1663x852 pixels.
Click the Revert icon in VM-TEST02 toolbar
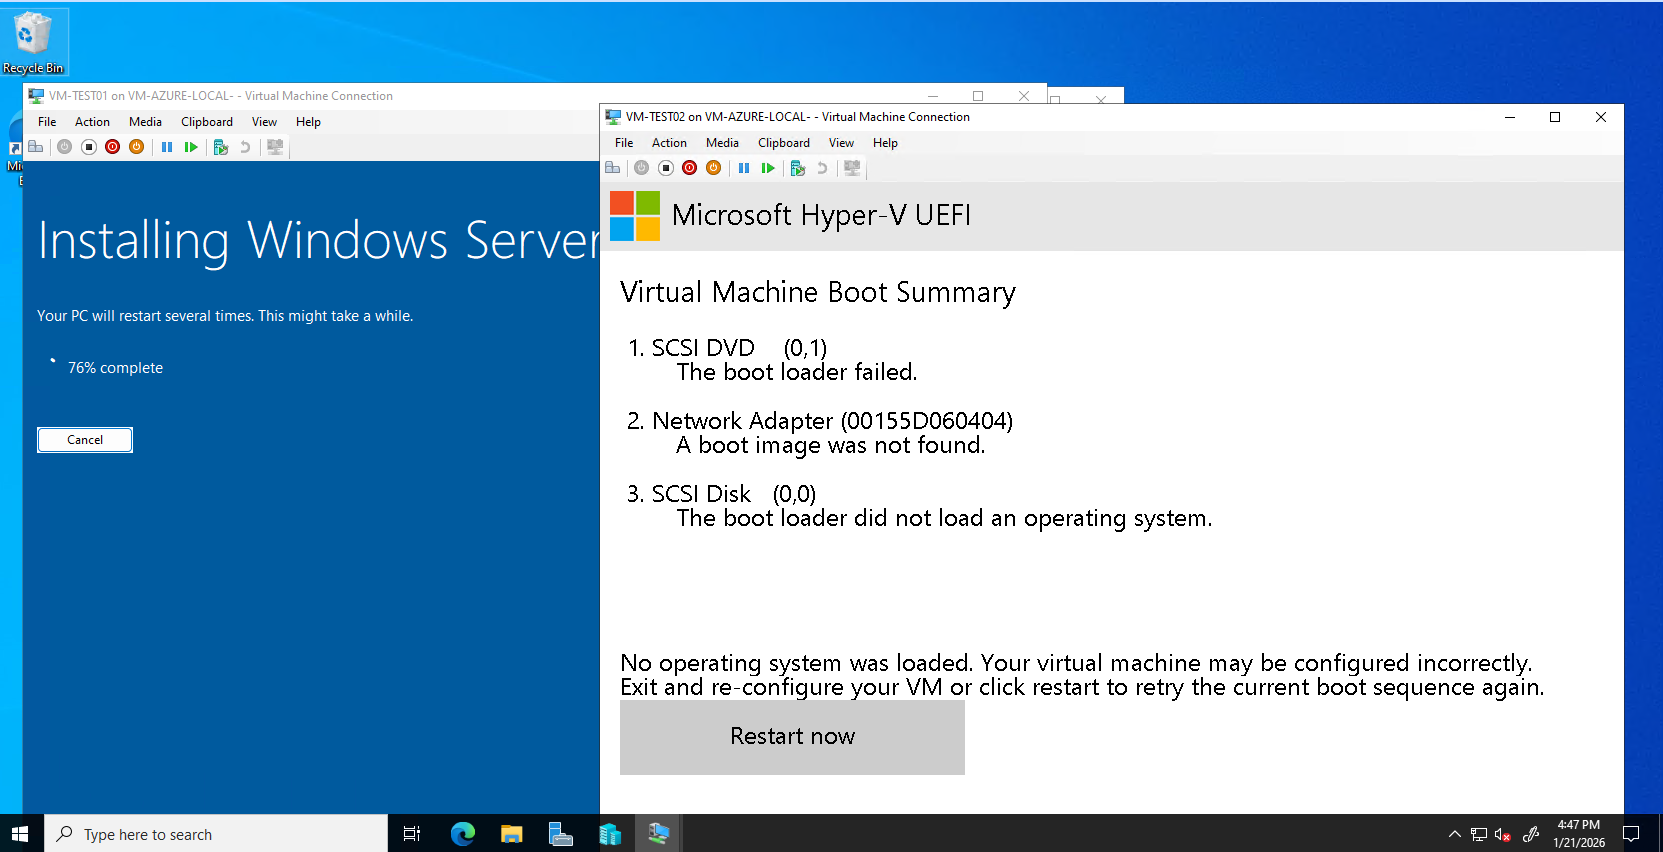(822, 168)
